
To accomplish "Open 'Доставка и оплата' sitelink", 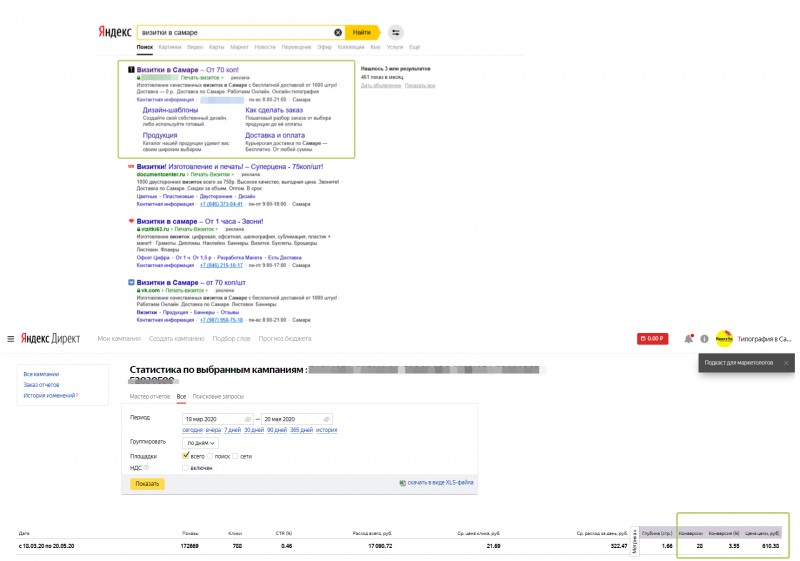I will [275, 136].
